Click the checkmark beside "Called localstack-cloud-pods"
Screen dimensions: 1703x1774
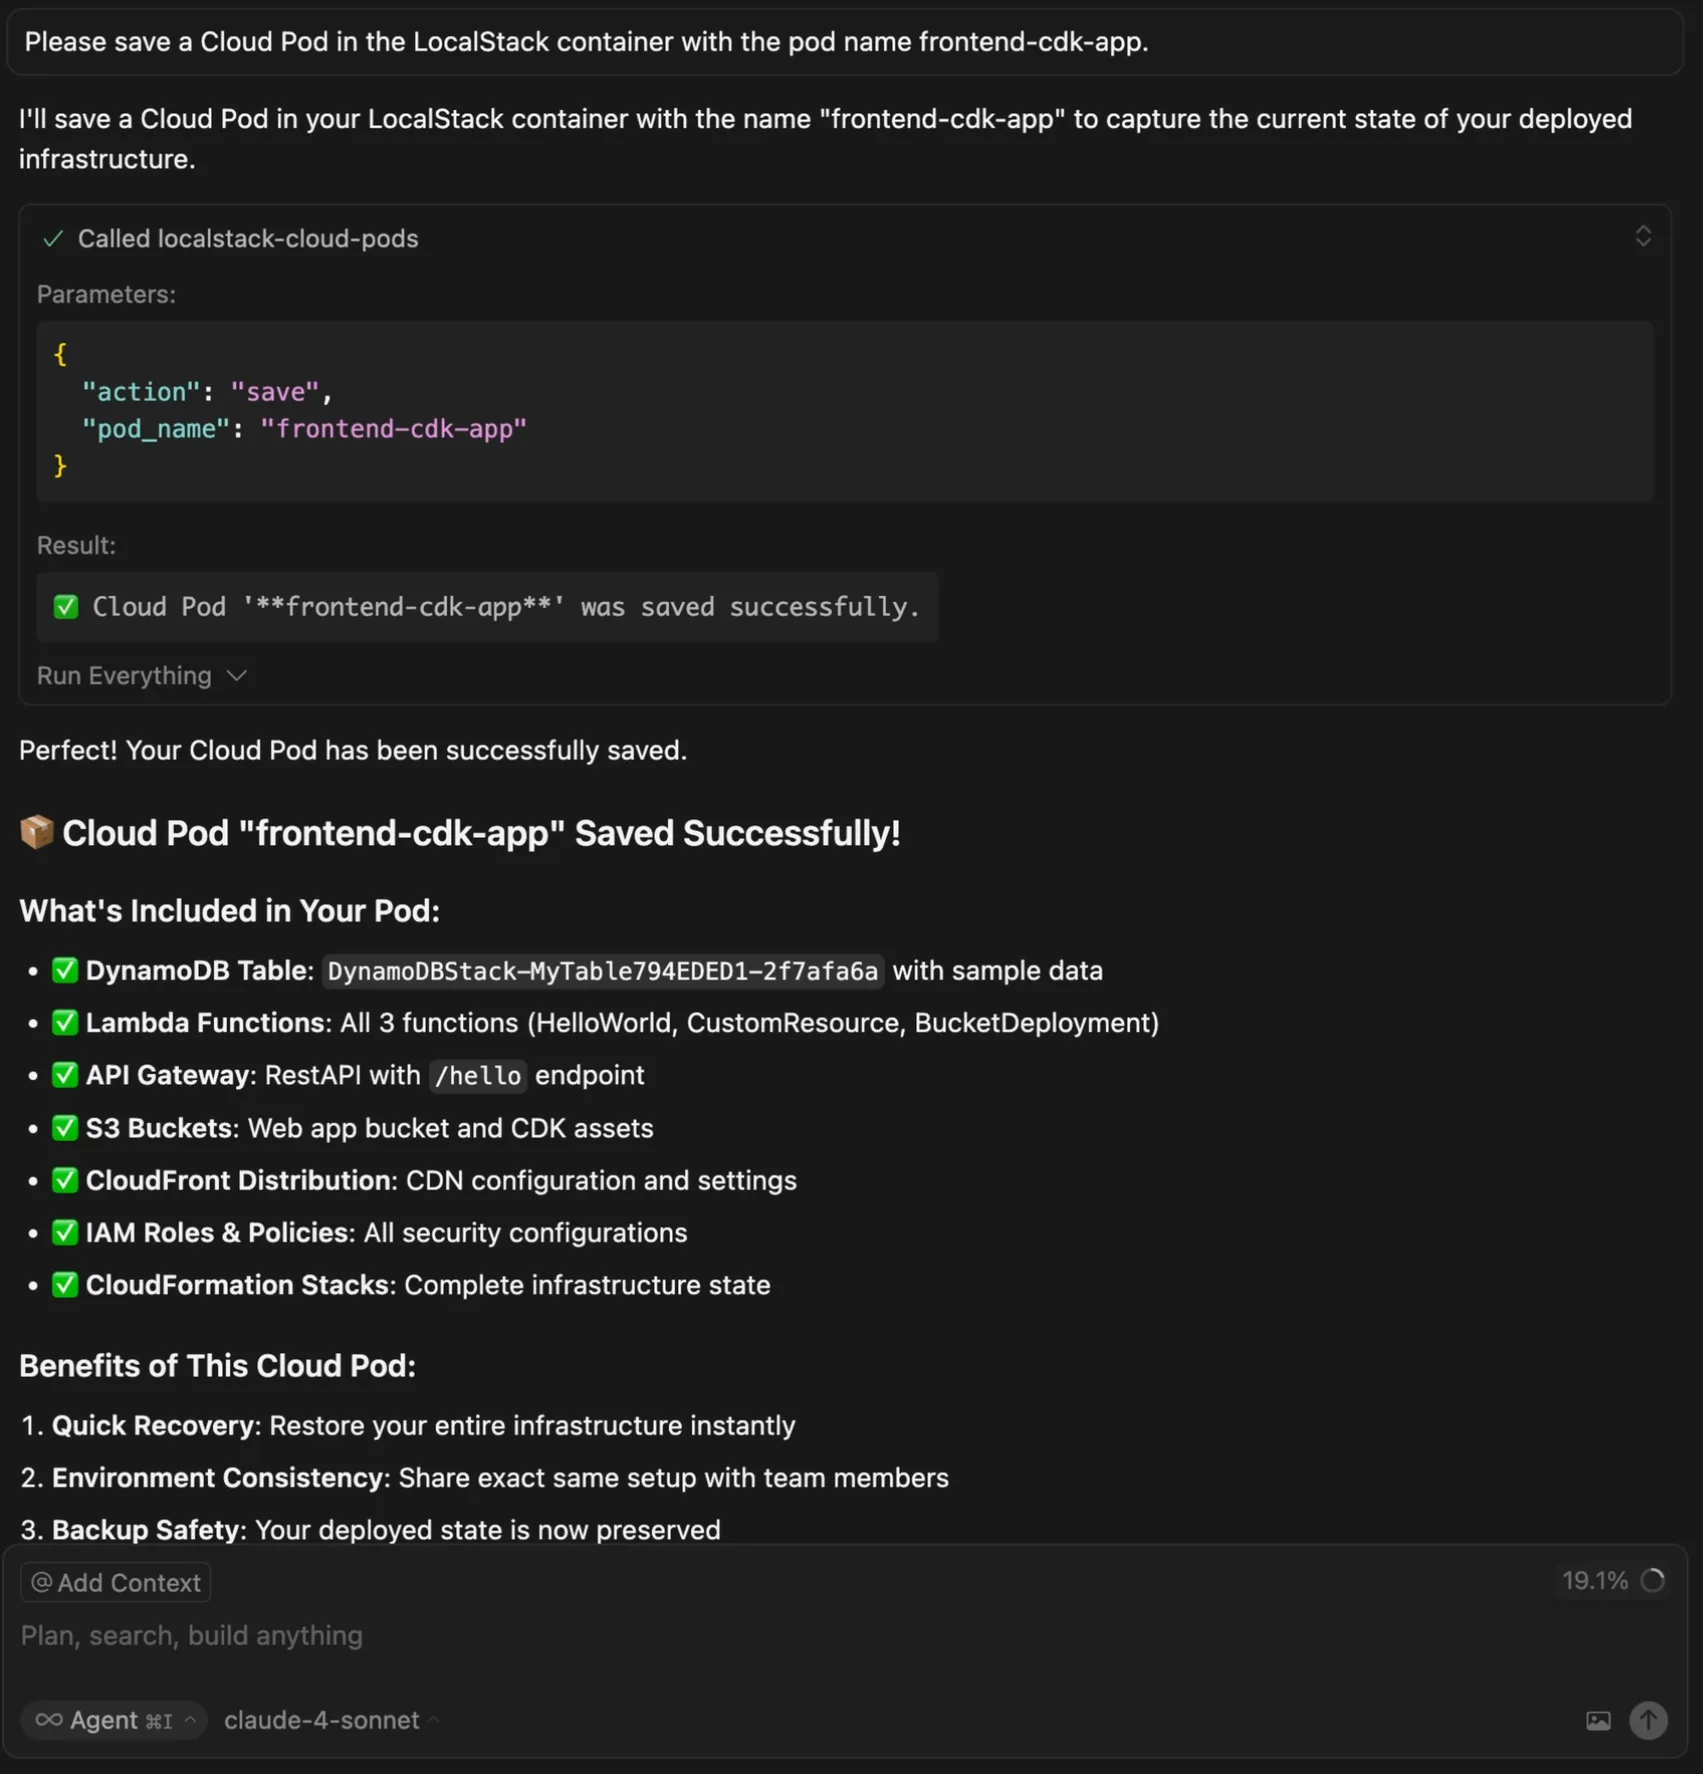click(x=53, y=239)
